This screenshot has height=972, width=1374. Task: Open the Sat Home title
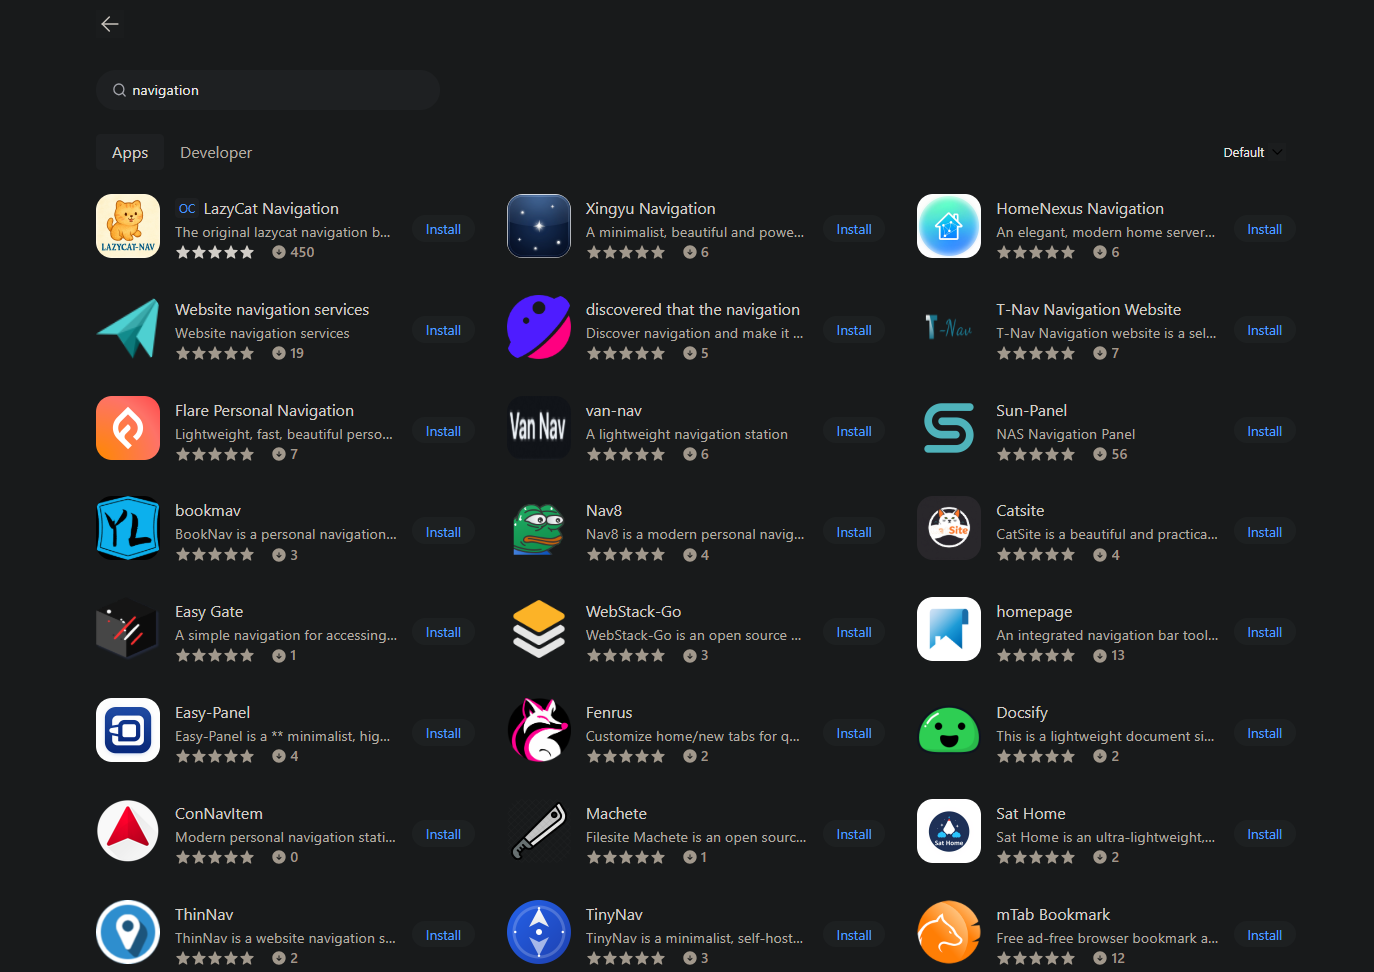tap(1031, 813)
